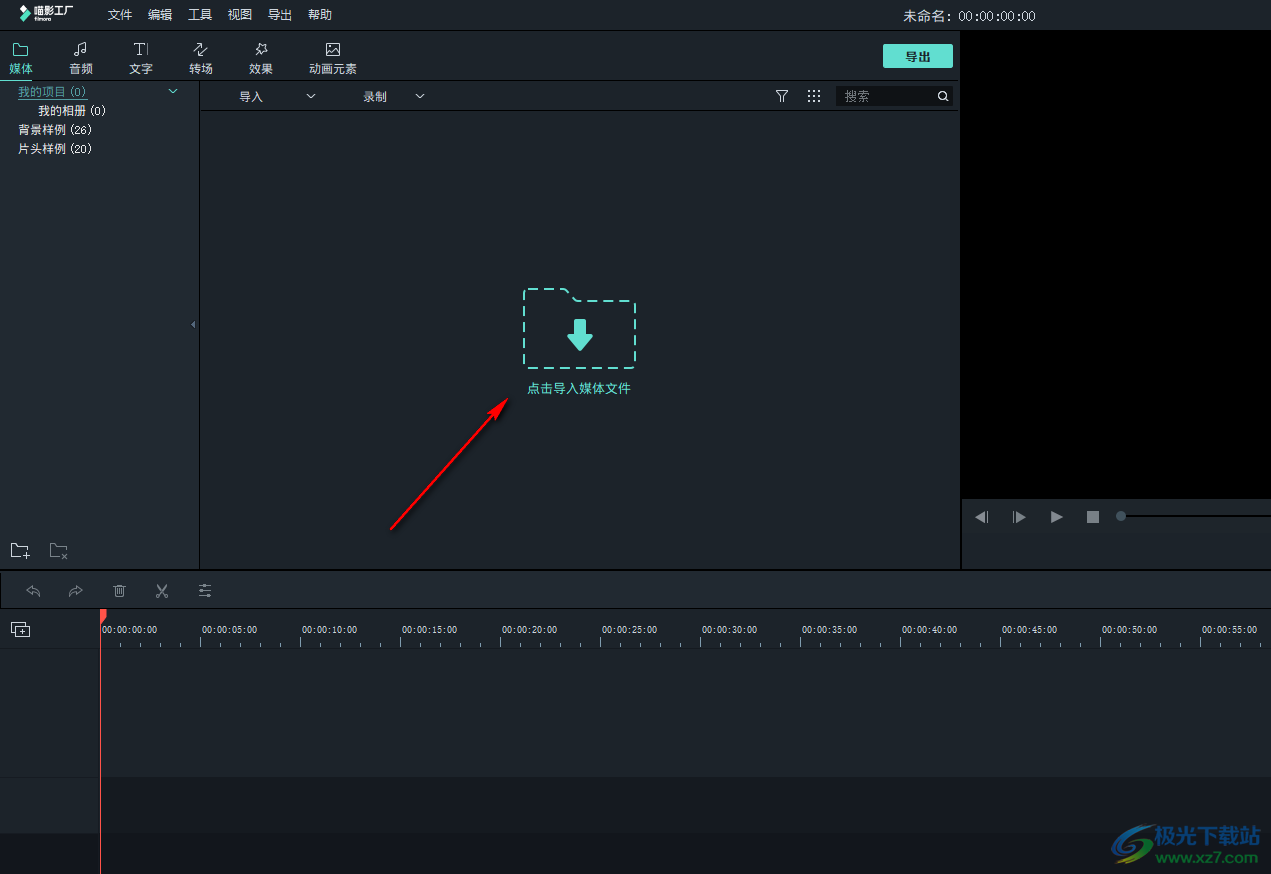The width and height of the screenshot is (1271, 874).
Task: Open the 工具 menu
Action: pos(200,15)
